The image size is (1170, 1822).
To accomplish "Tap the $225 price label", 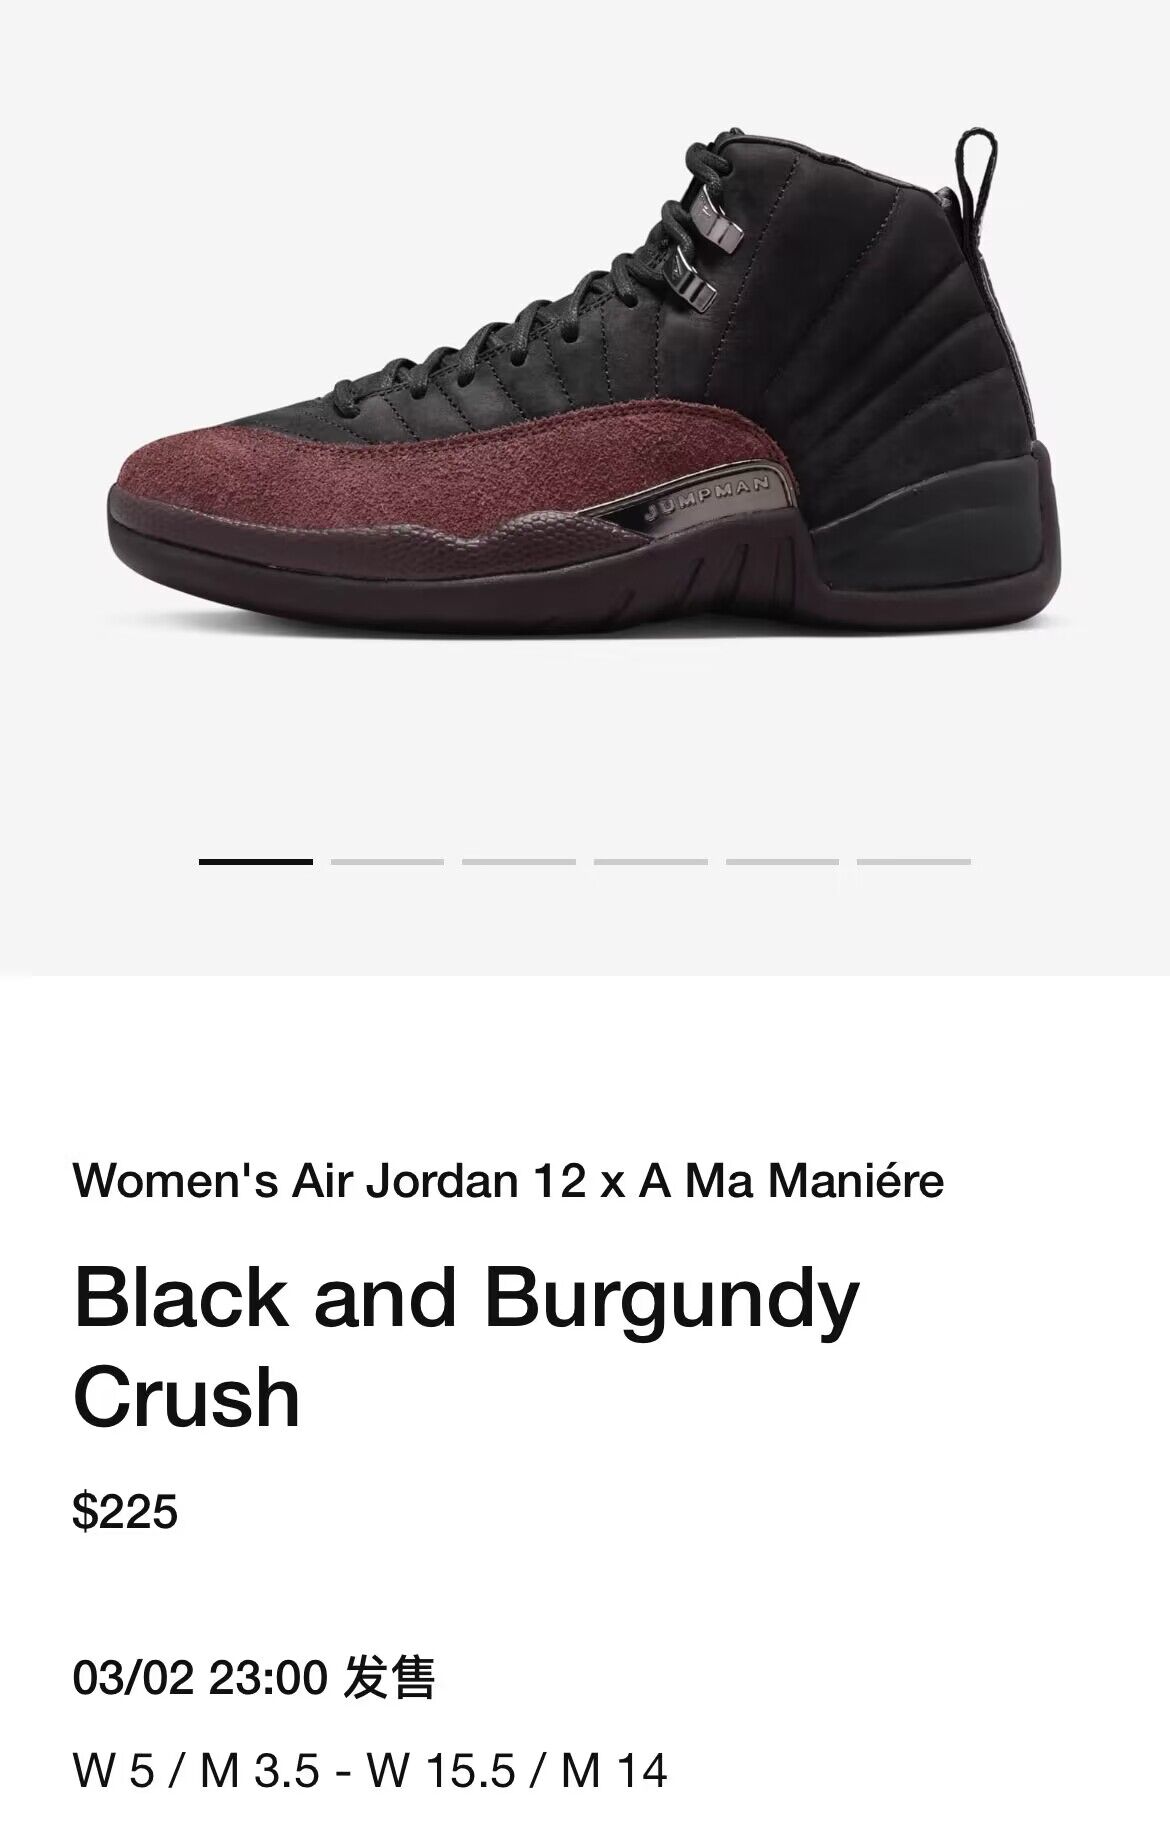I will [125, 1511].
